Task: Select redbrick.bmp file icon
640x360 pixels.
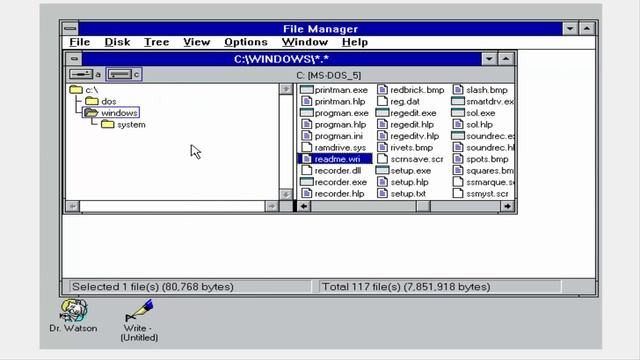Action: 382,90
